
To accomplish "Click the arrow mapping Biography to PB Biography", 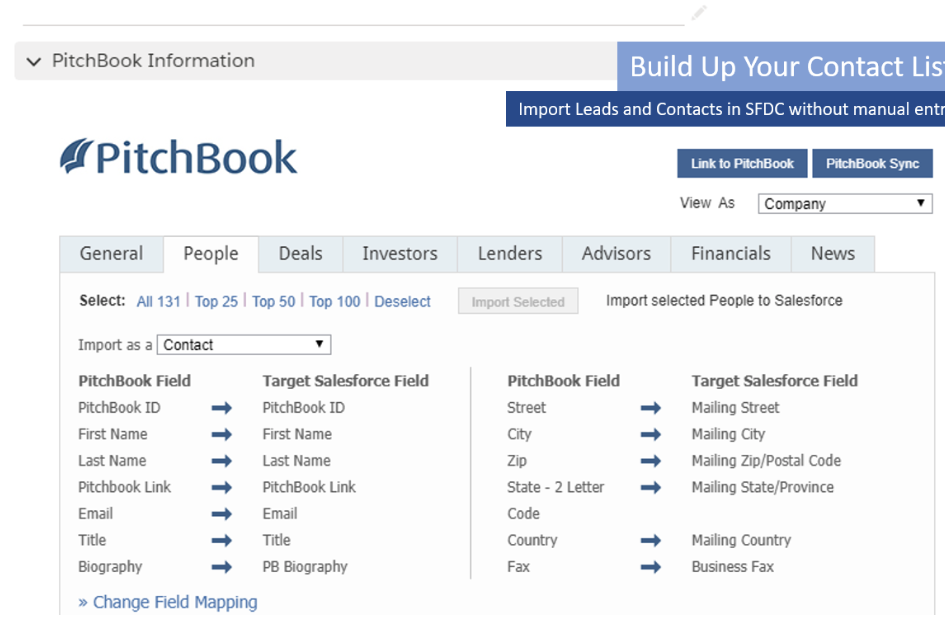I will pyautogui.click(x=219, y=566).
